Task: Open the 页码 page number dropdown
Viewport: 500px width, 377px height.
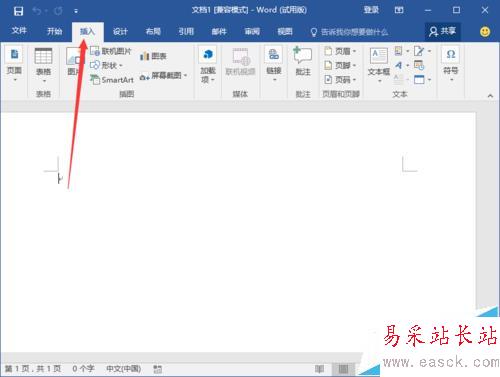Action: [340, 80]
